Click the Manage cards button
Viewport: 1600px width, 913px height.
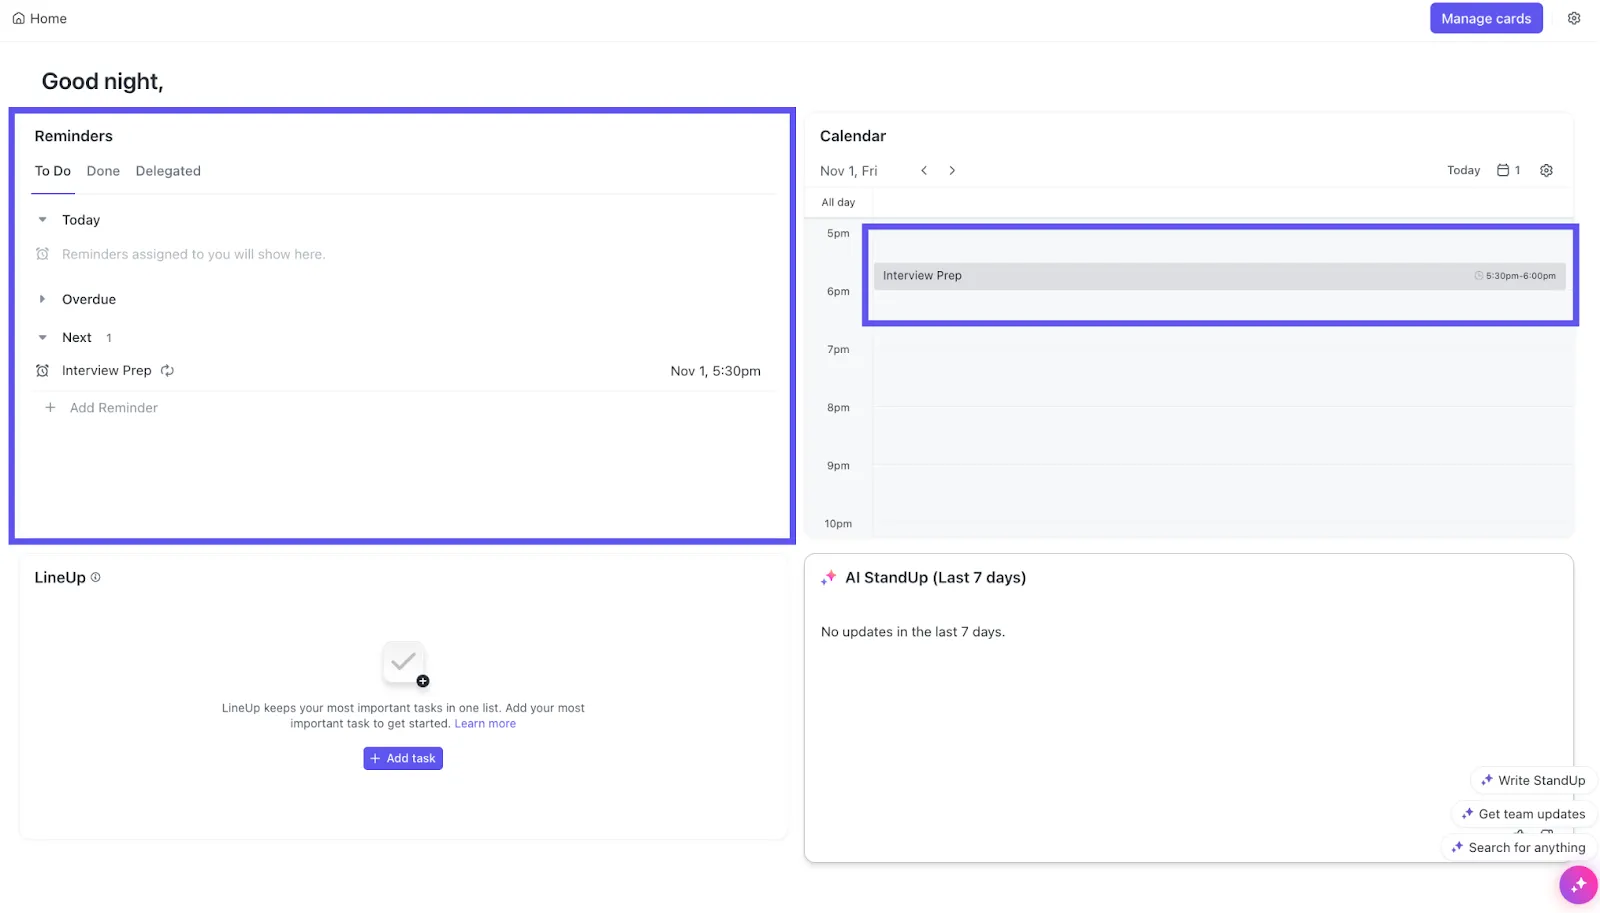coord(1486,18)
